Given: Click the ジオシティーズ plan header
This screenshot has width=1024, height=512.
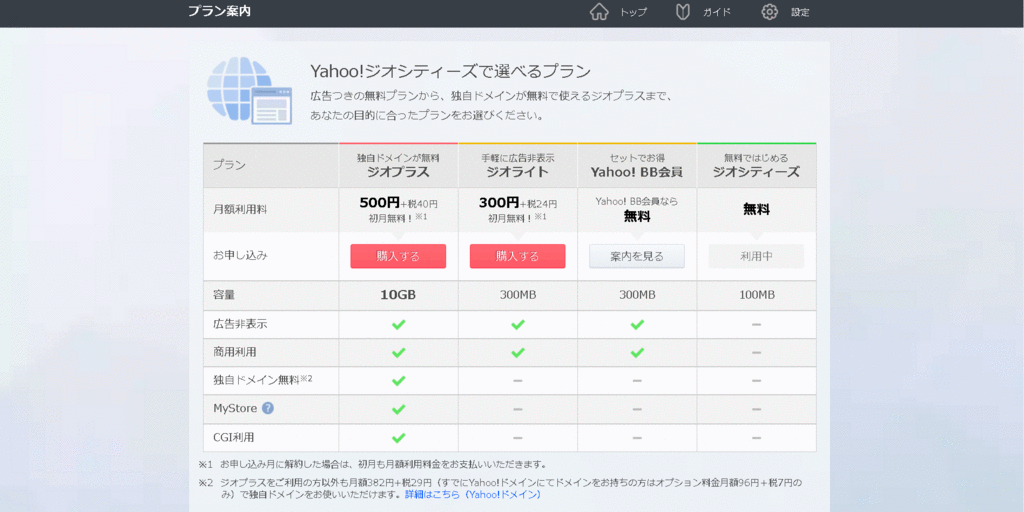Looking at the screenshot, I should pos(756,166).
